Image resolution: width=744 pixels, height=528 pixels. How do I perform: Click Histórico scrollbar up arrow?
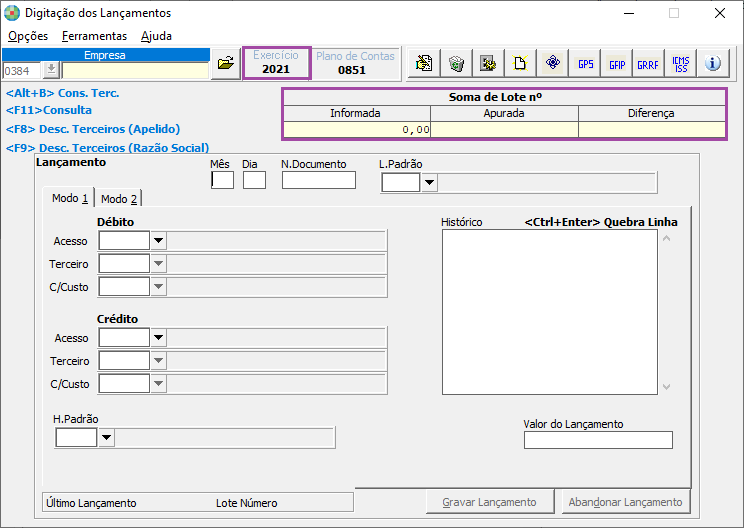(667, 238)
